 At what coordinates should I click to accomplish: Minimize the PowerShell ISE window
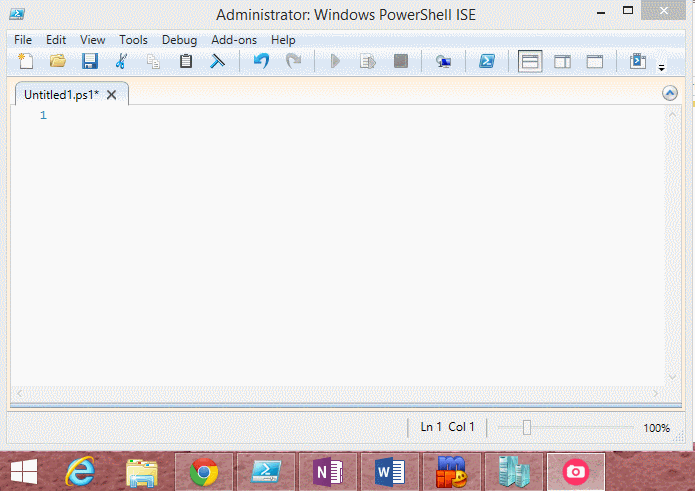(x=601, y=12)
